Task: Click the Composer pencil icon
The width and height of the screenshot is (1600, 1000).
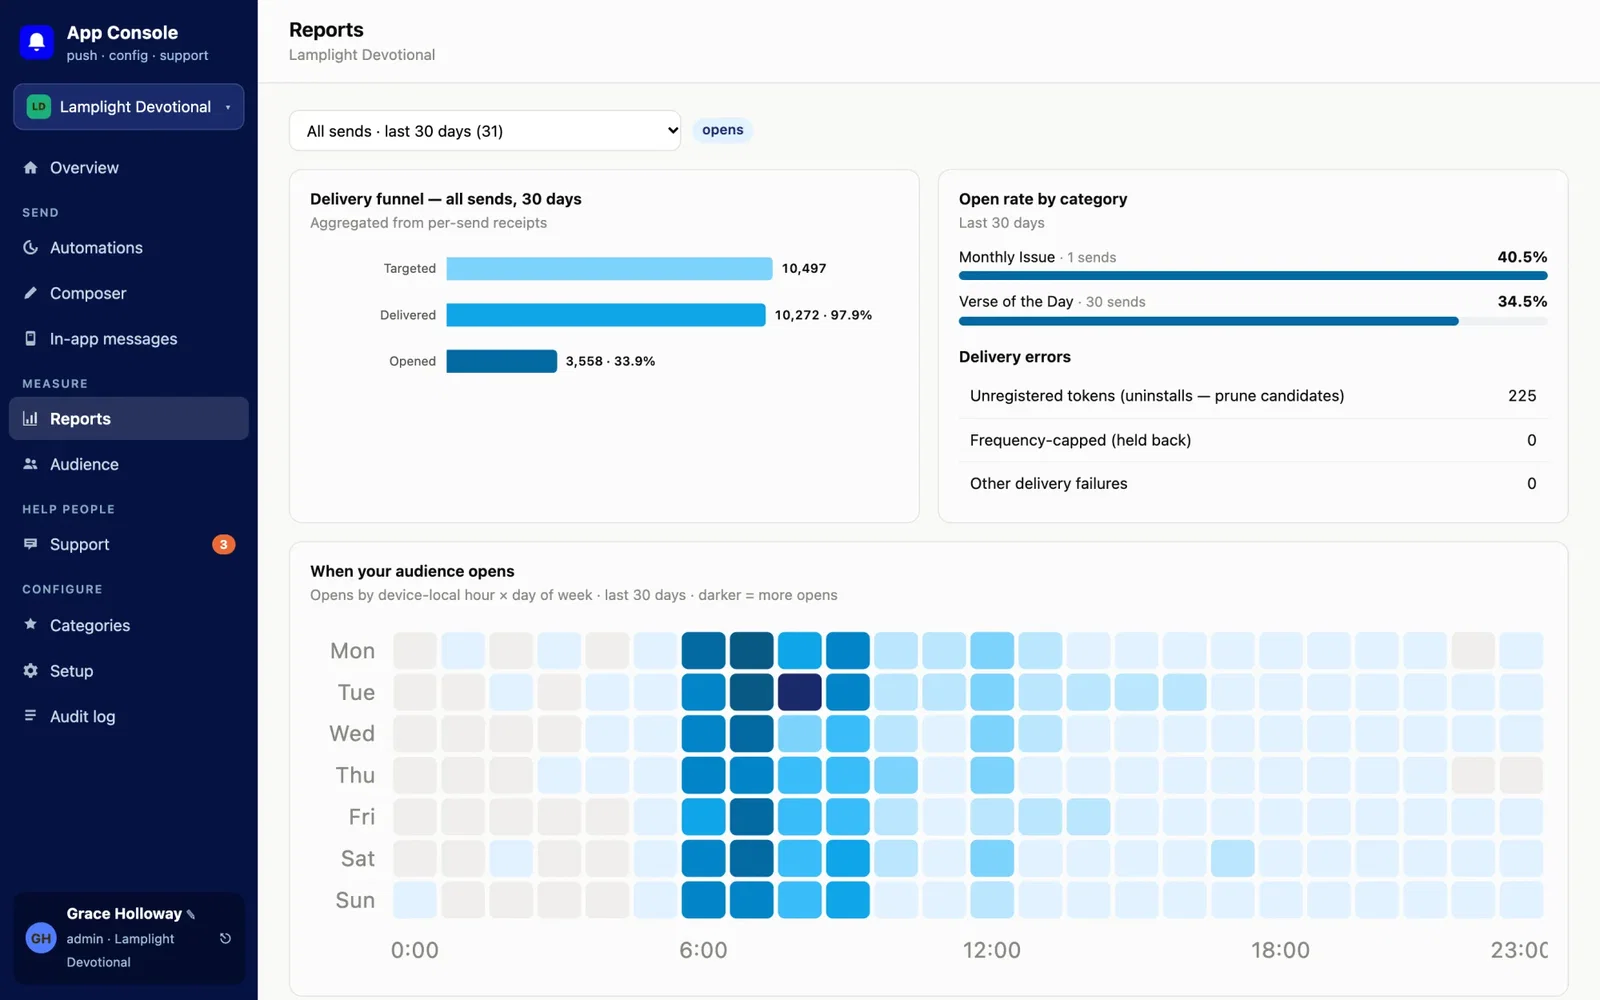Action: [30, 293]
